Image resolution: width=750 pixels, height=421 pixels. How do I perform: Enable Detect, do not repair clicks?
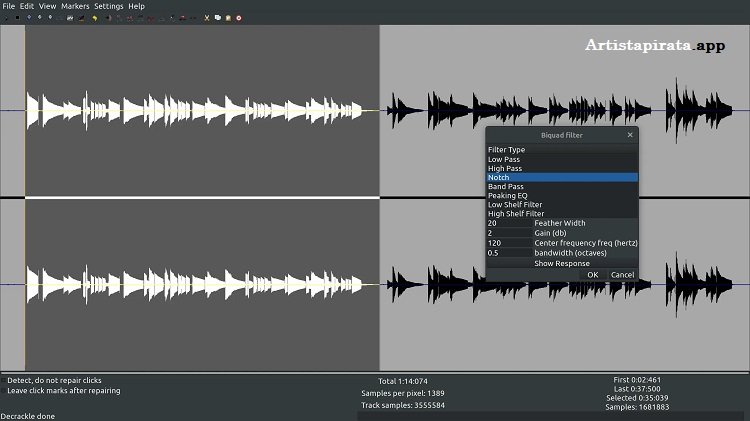3,381
